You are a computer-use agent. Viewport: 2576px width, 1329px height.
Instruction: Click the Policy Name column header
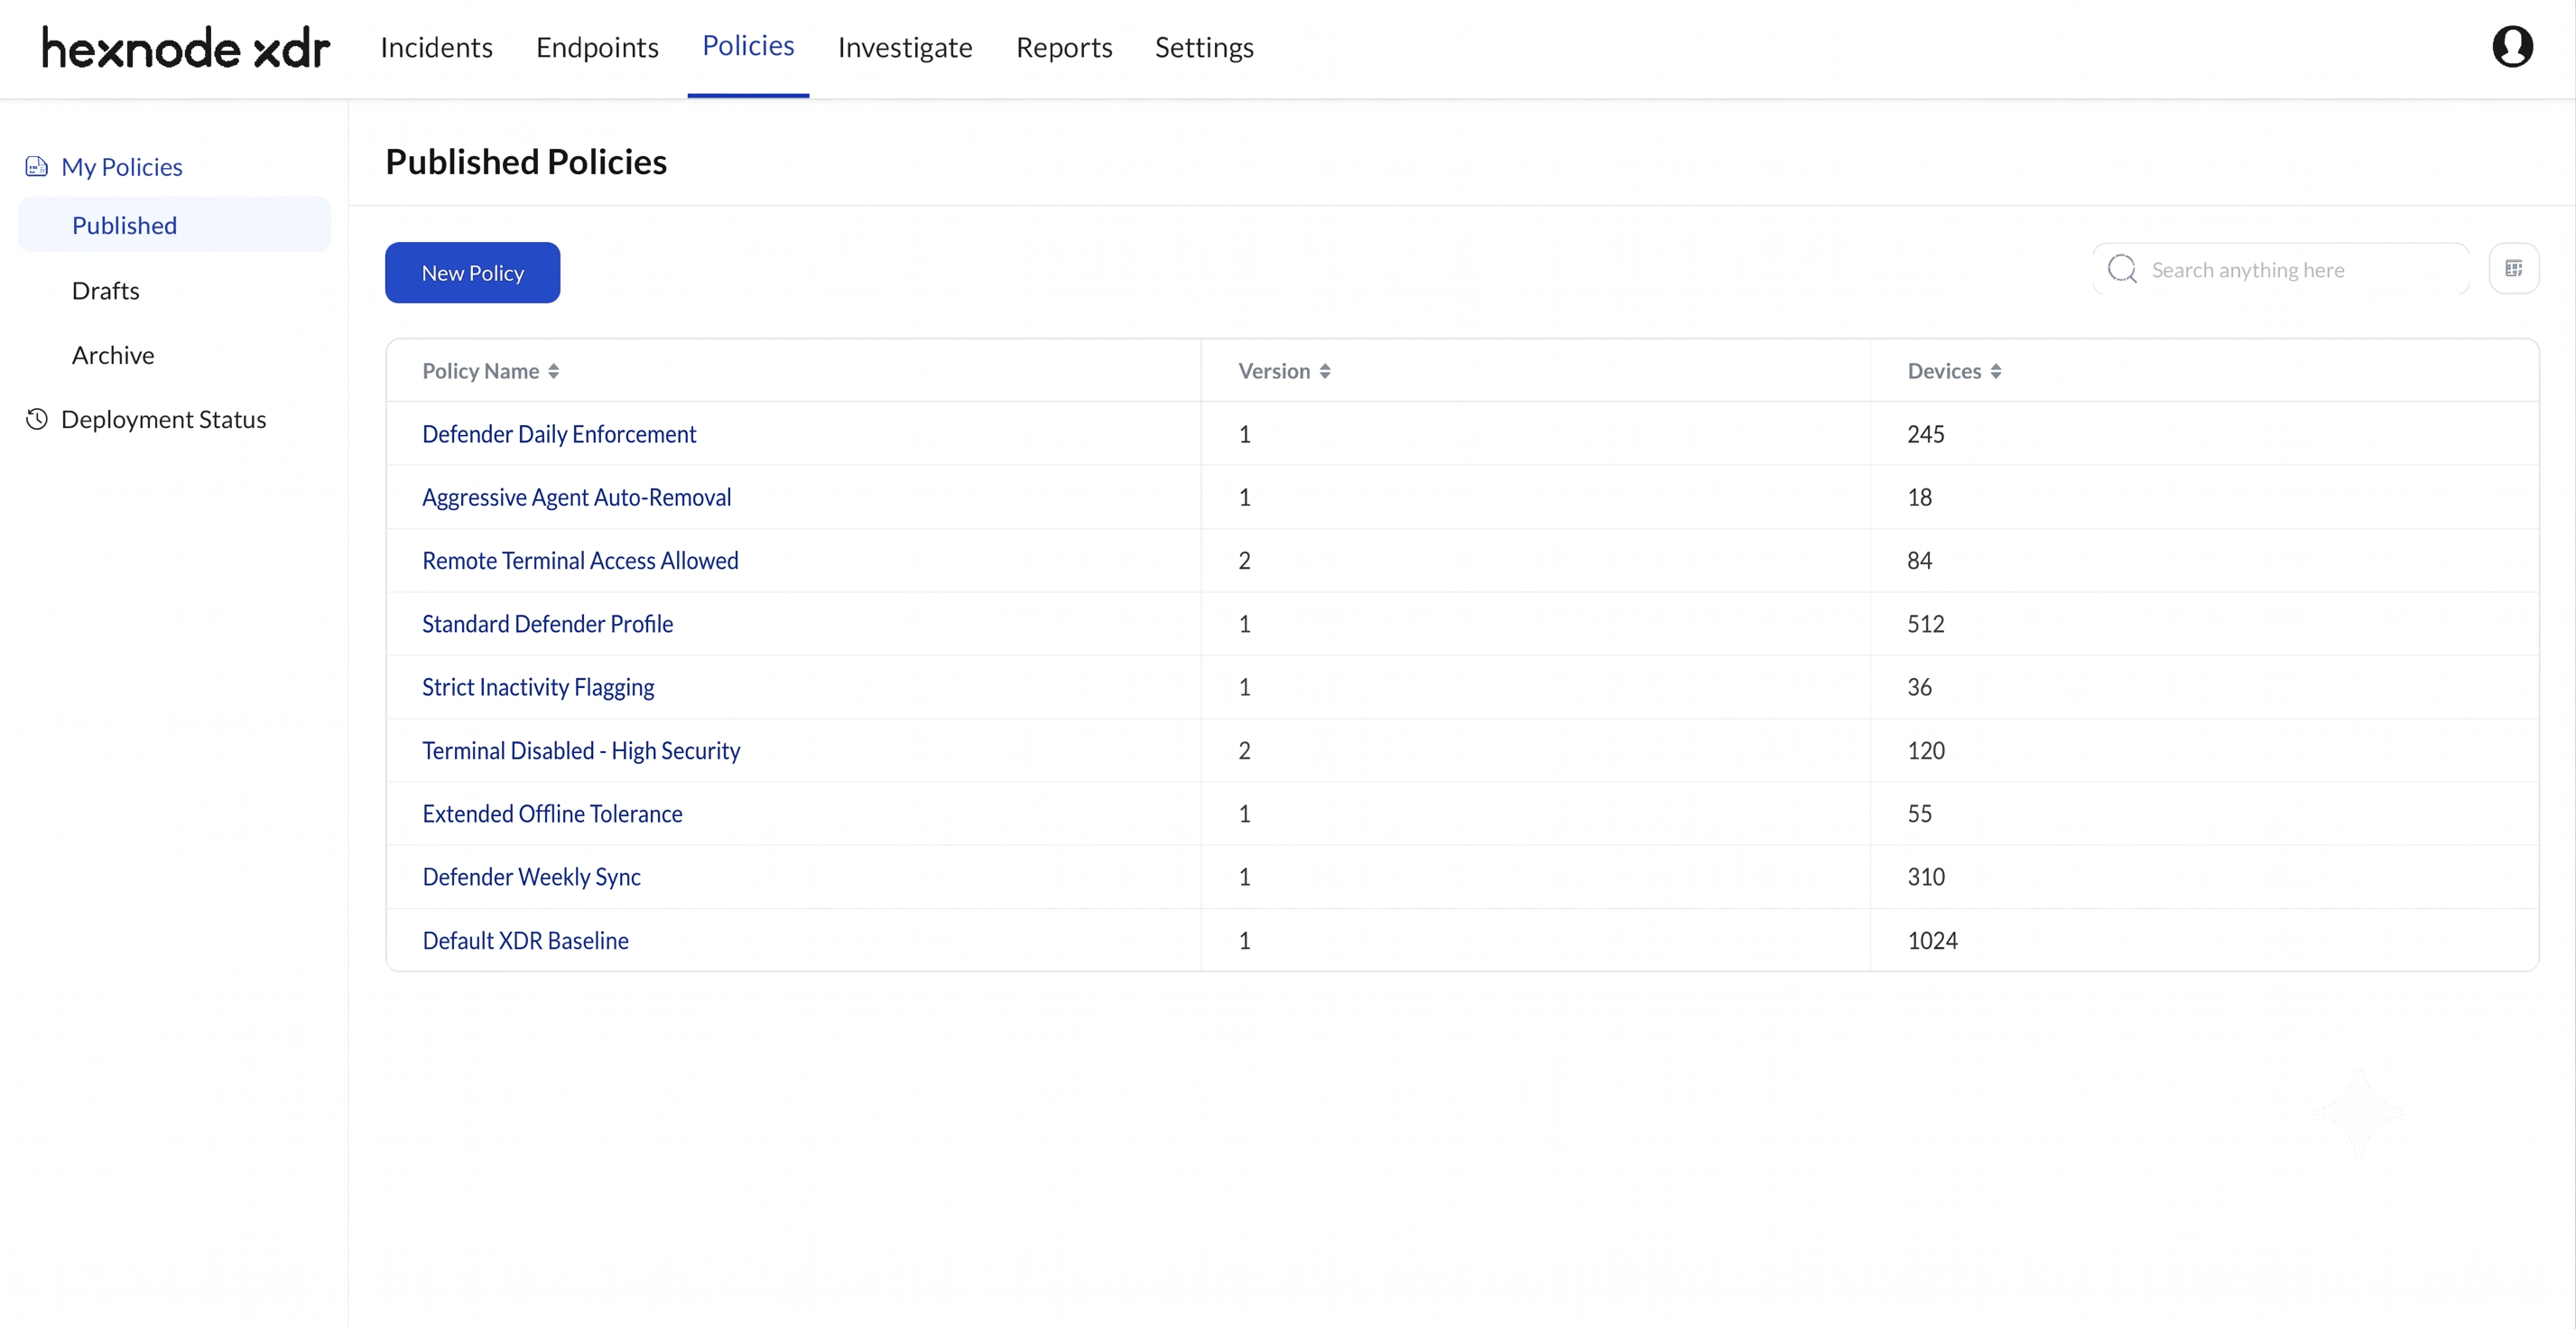[x=480, y=371]
